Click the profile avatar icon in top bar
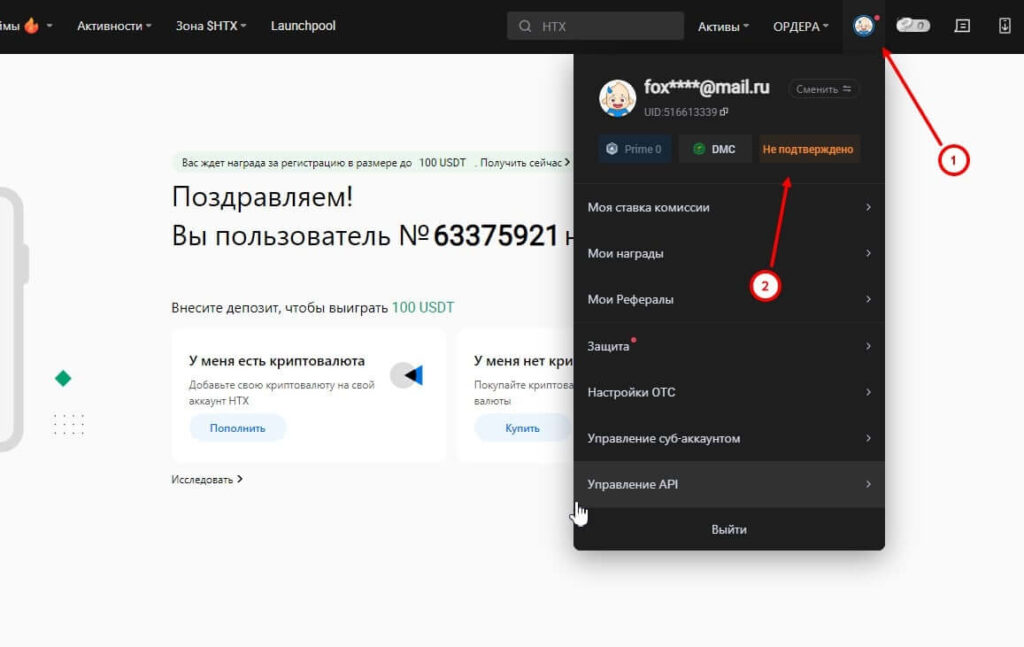Image resolution: width=1024 pixels, height=647 pixels. coord(863,26)
